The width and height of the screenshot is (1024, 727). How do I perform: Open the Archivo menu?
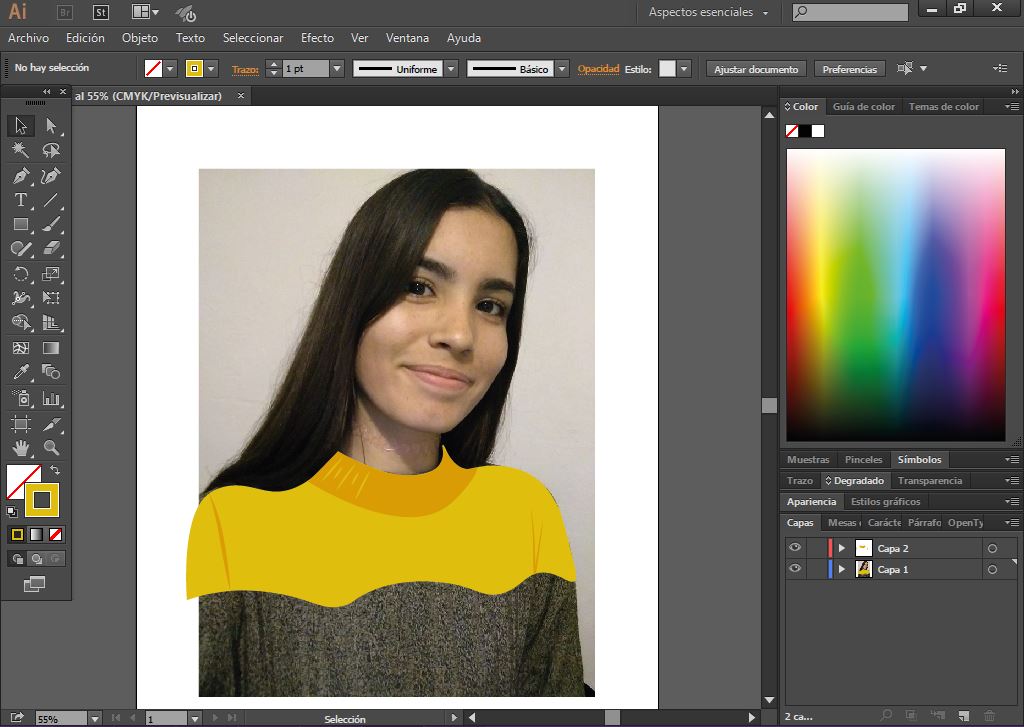coord(28,38)
